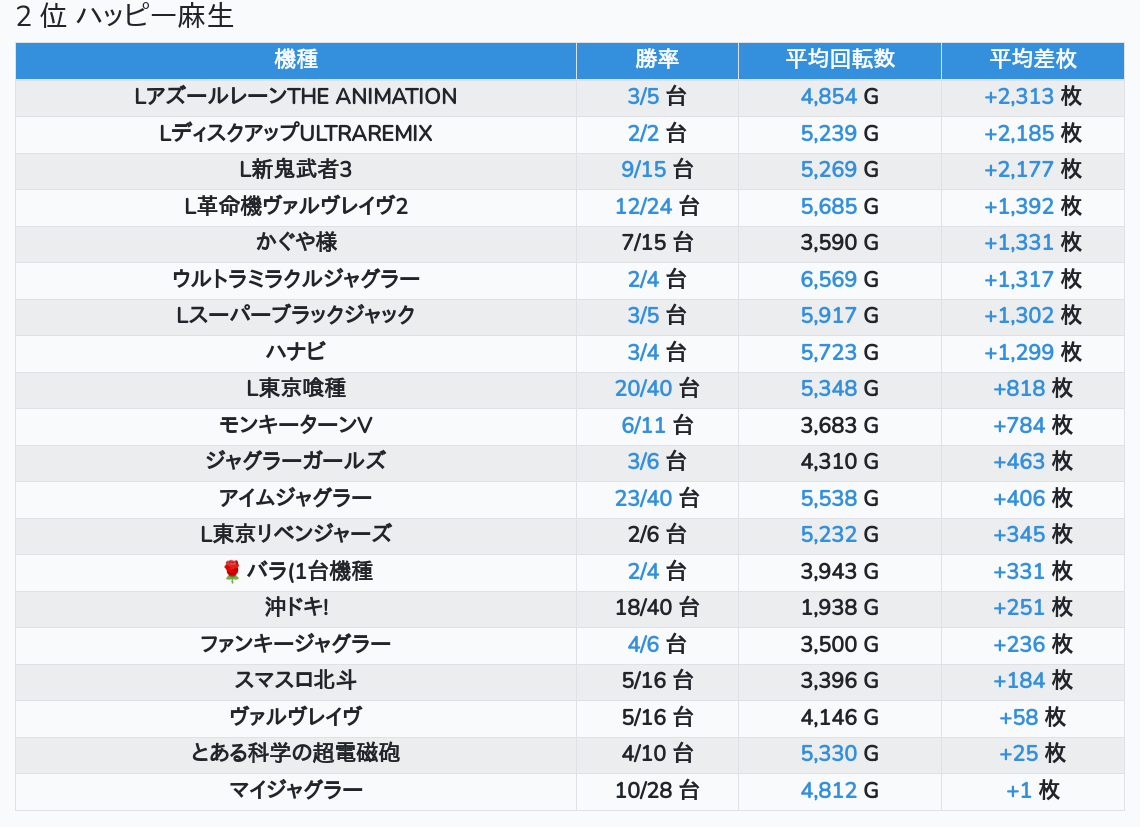Click the rose emoji icon beside バラ
The image size is (1140, 827).
[x=232, y=571]
